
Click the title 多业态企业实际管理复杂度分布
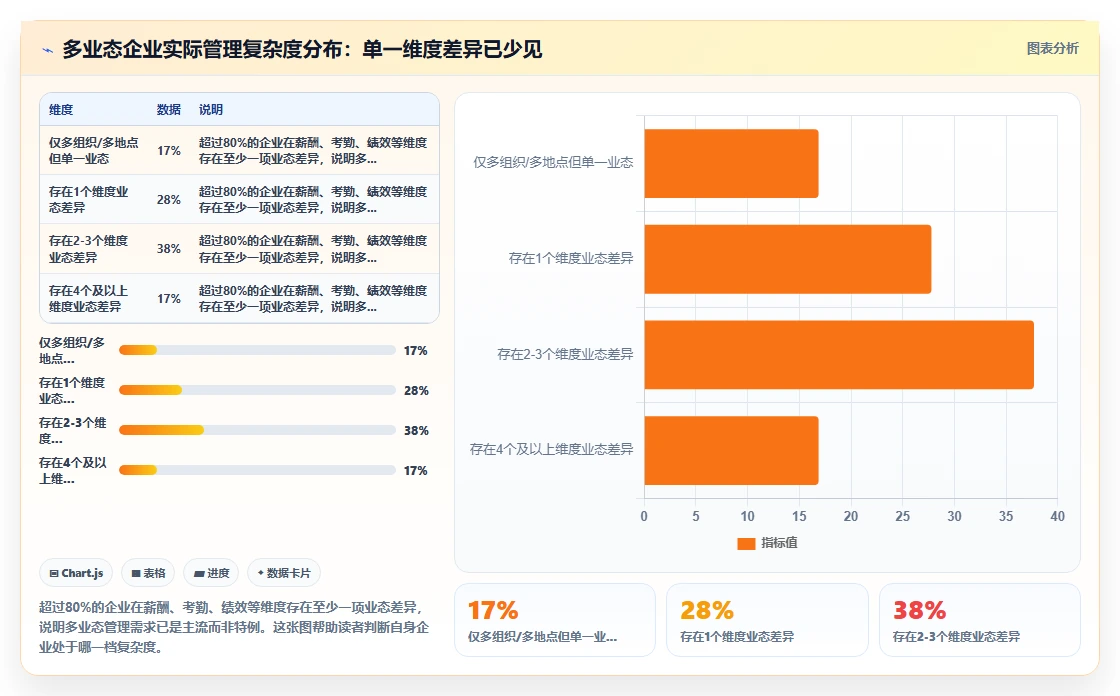(302, 49)
